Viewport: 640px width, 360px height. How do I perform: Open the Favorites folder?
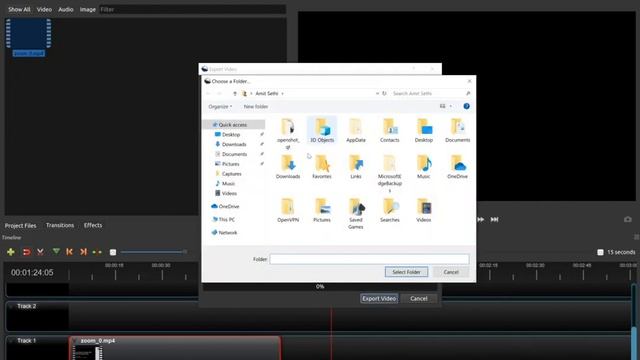click(x=322, y=167)
